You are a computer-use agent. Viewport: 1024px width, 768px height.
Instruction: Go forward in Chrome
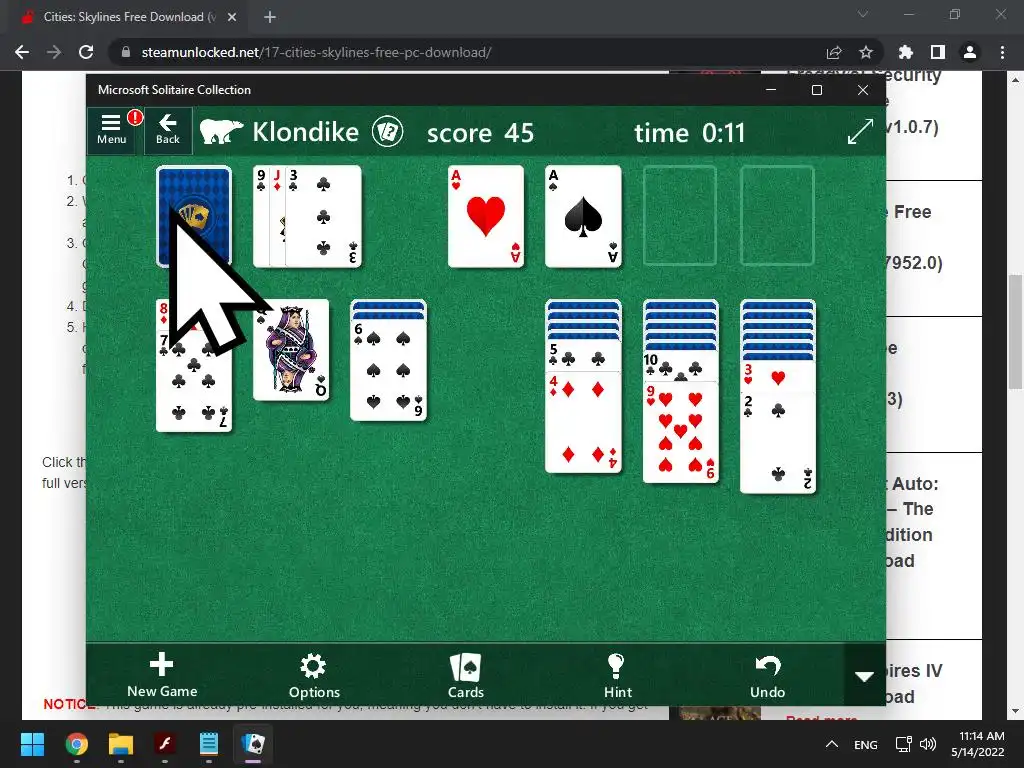tap(54, 52)
